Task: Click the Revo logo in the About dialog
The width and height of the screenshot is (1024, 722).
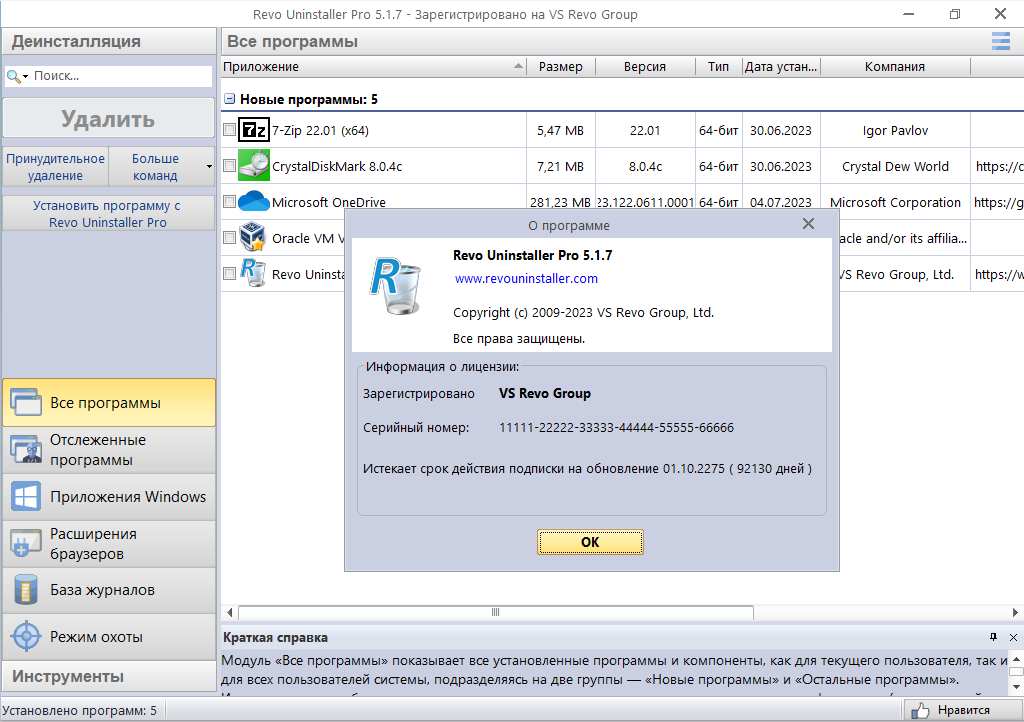Action: [x=396, y=286]
